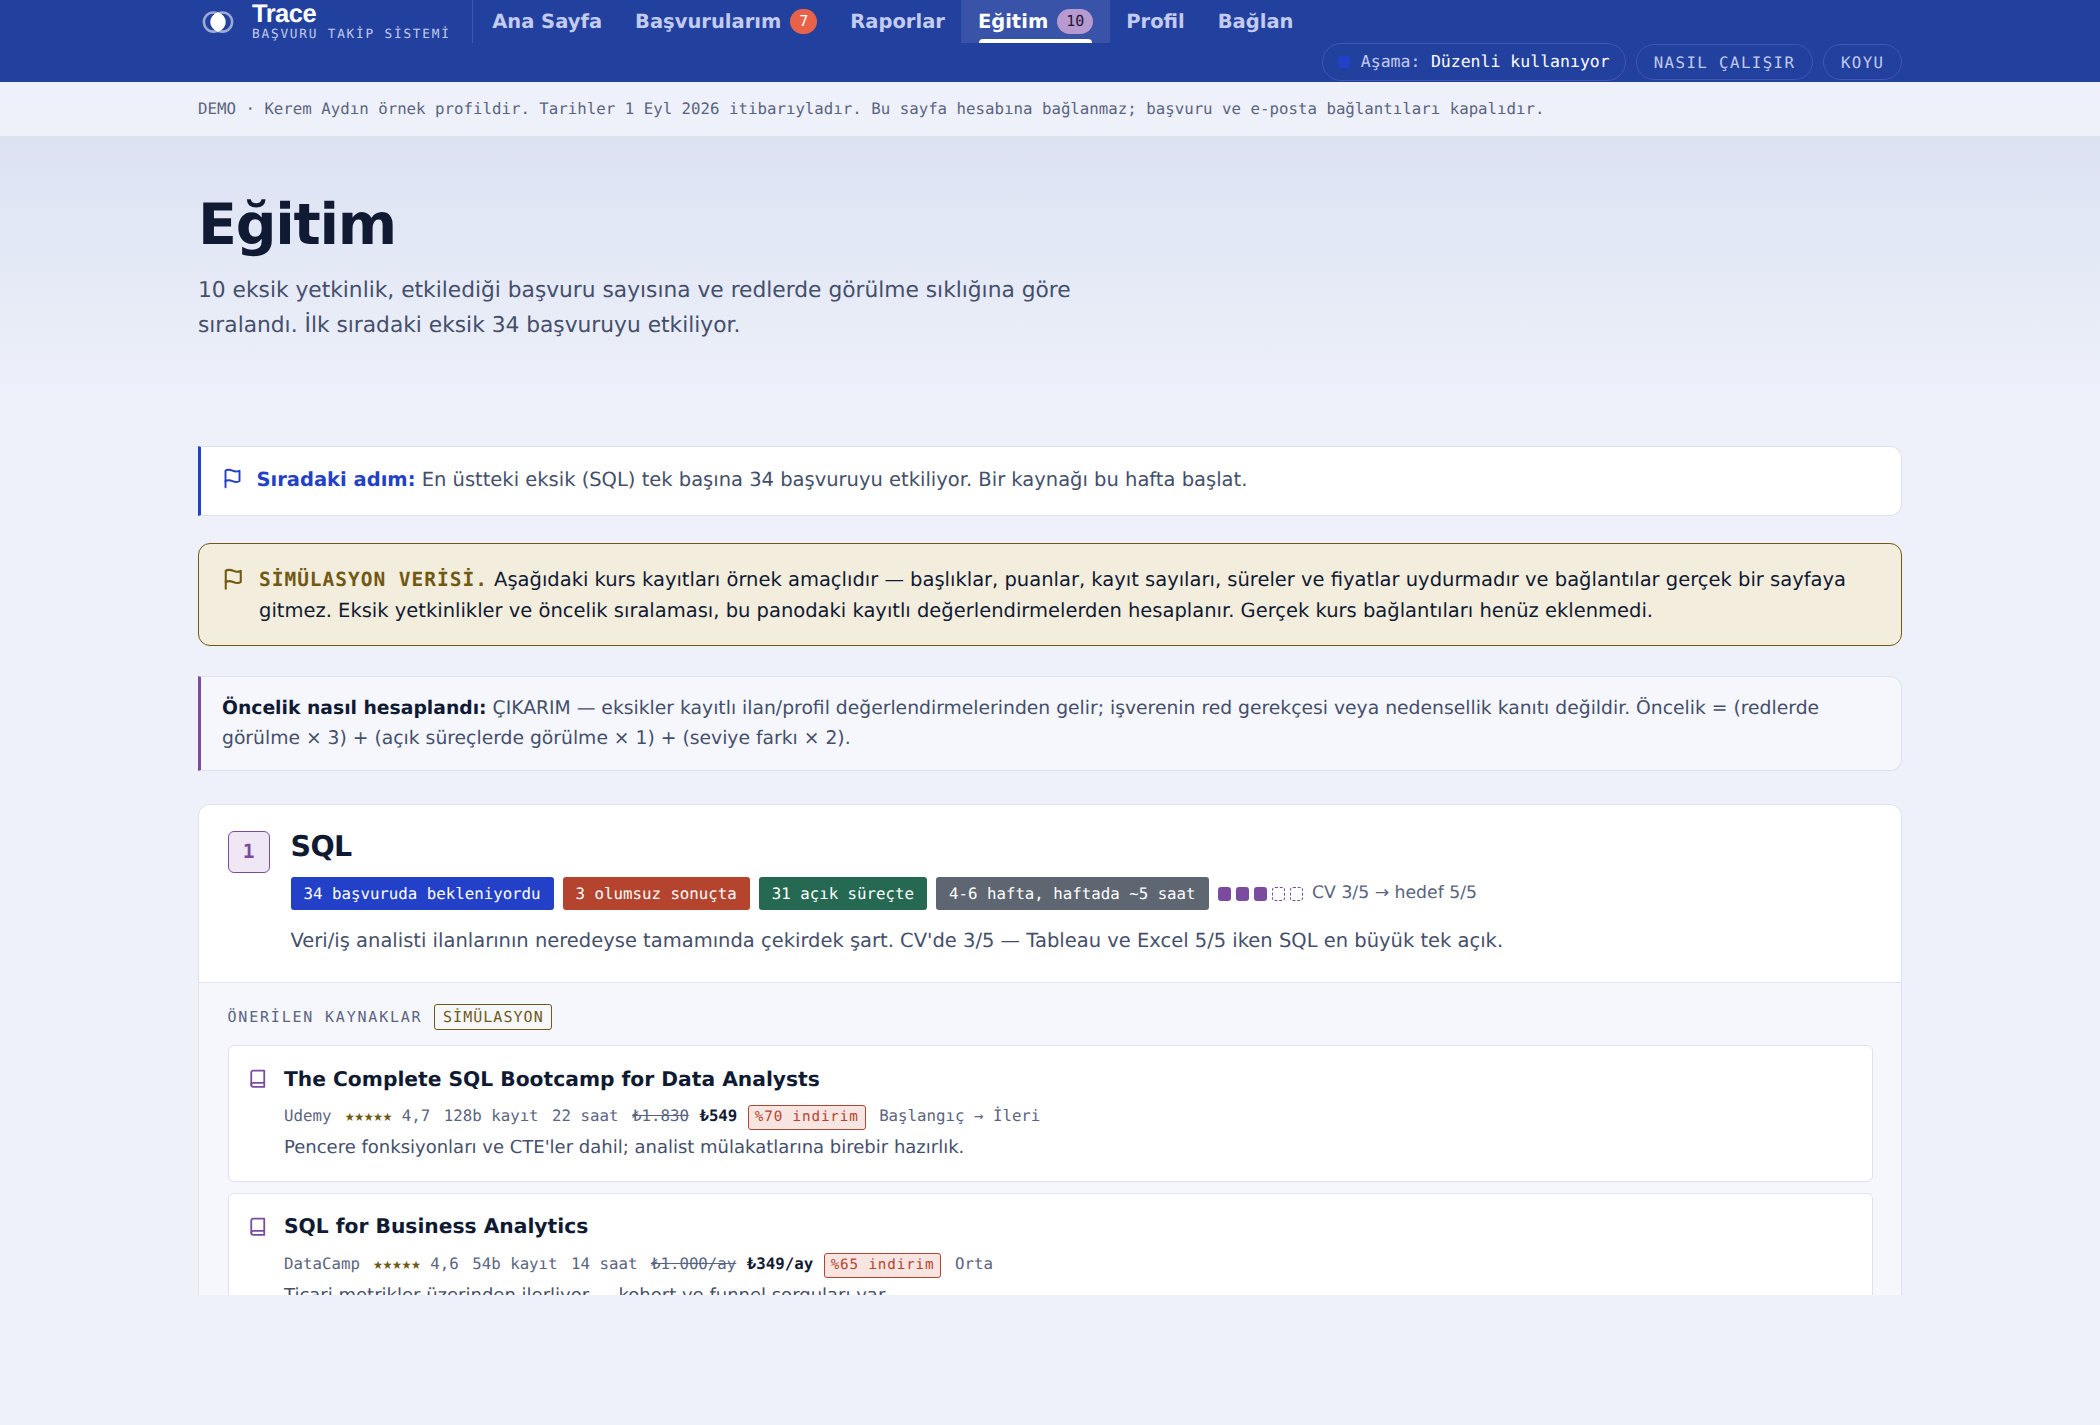Open SQL for Business Analytics course
Viewport: 2100px width, 1425px height.
[x=436, y=1226]
